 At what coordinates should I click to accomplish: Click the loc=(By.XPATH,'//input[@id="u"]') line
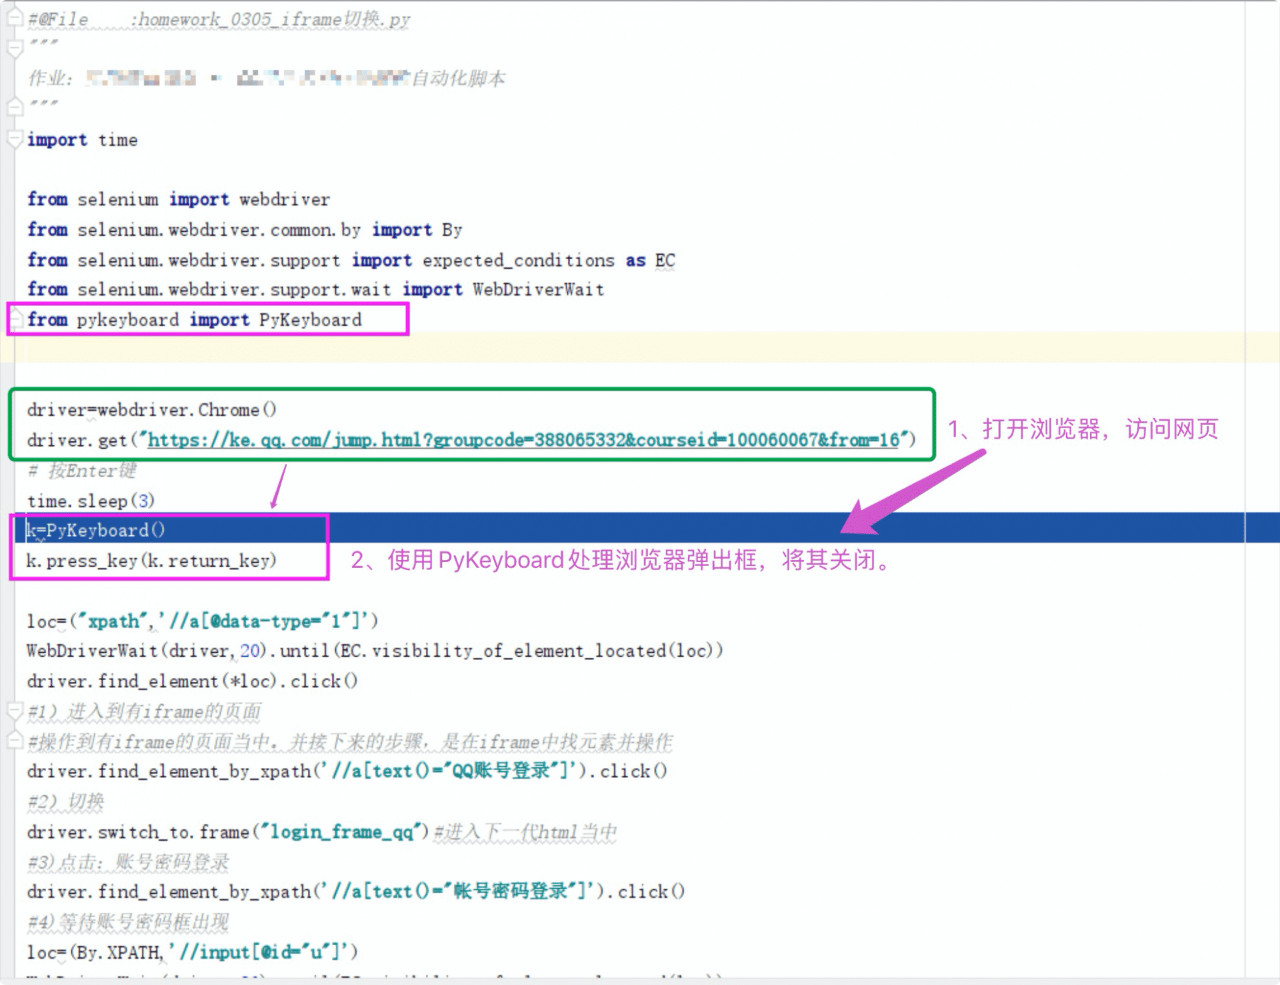tap(192, 952)
